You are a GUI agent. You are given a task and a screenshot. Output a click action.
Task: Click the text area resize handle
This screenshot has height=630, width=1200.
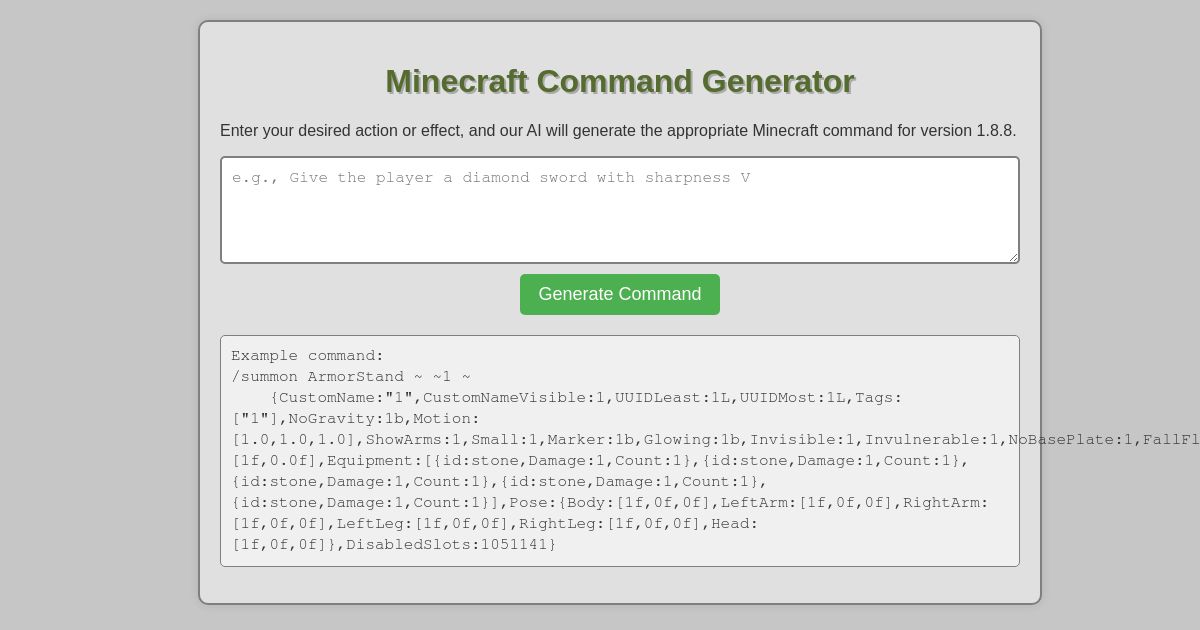pos(1012,257)
